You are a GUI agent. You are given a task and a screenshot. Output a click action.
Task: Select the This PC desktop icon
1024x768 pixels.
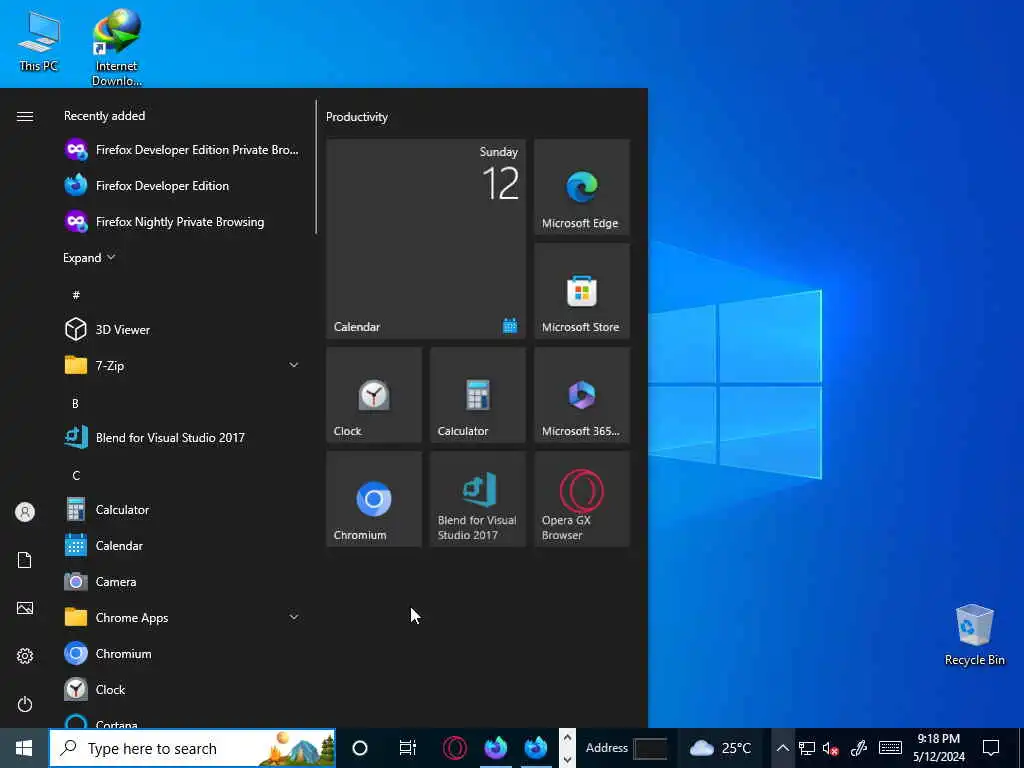pyautogui.click(x=39, y=40)
